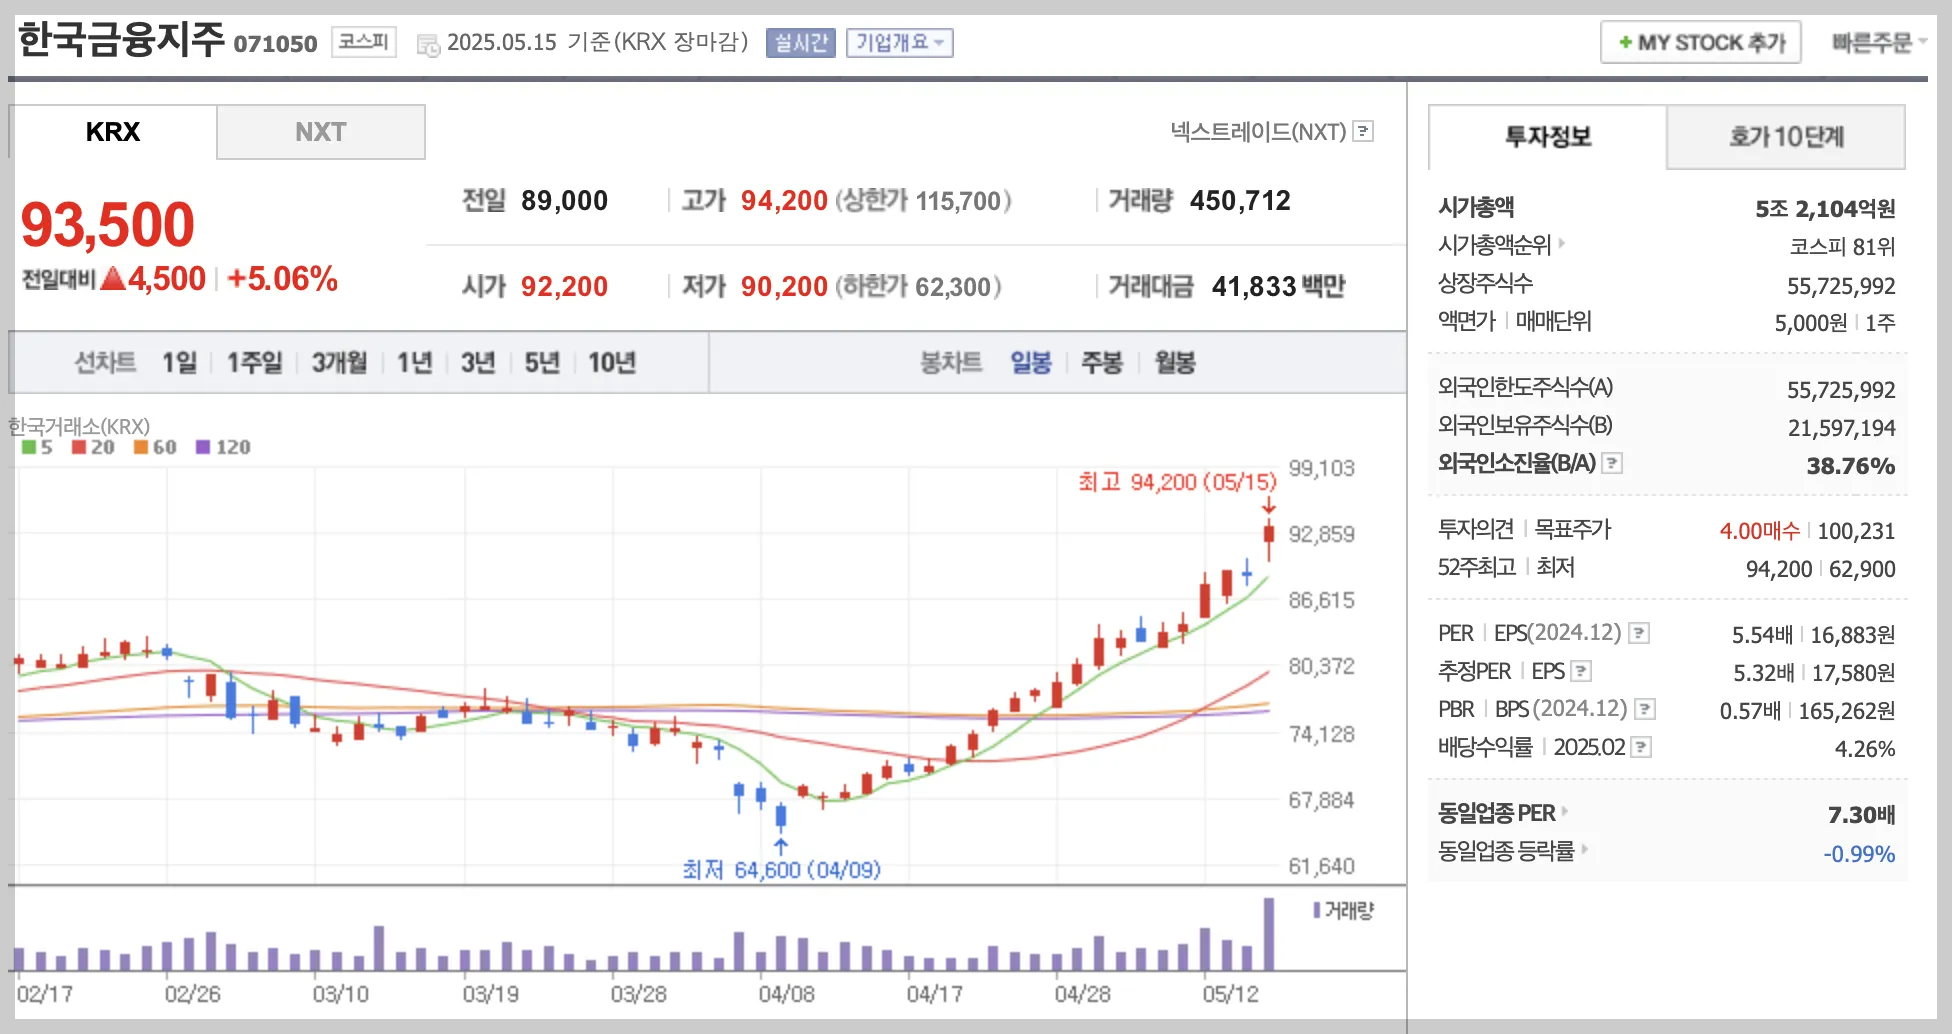Click the 4.00매수 investment opinion value
Viewport: 1952px width, 1034px height.
1759,530
